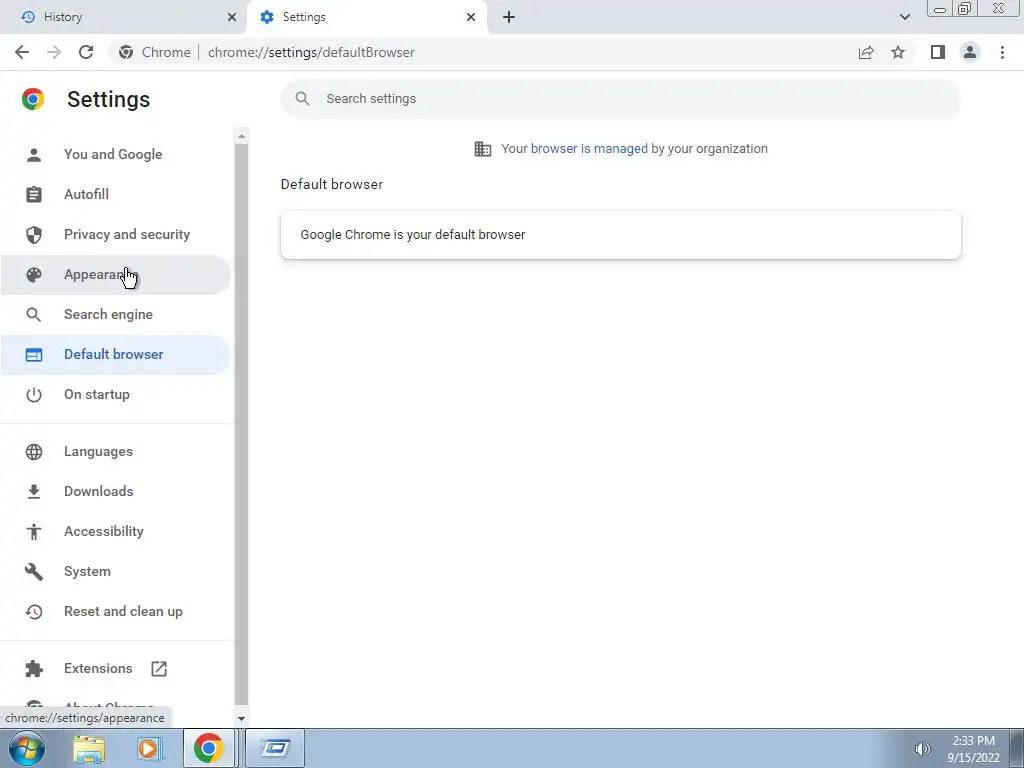Click the Appearance palette icon
This screenshot has height=768, width=1024.
[34, 275]
